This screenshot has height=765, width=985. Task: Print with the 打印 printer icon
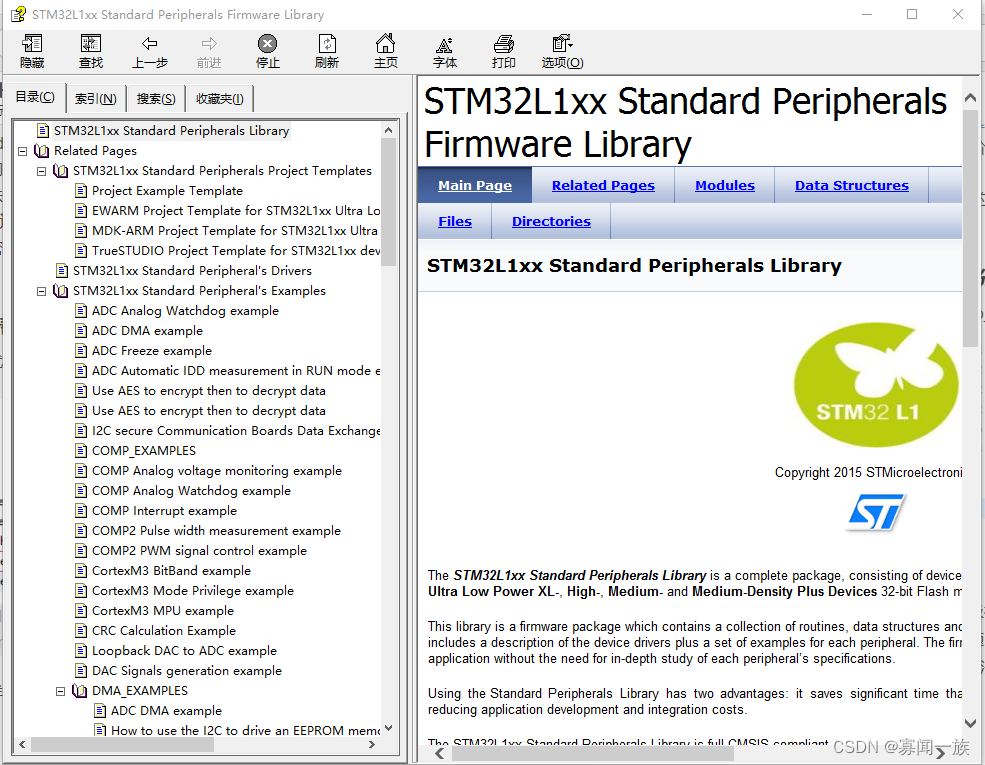(x=504, y=43)
